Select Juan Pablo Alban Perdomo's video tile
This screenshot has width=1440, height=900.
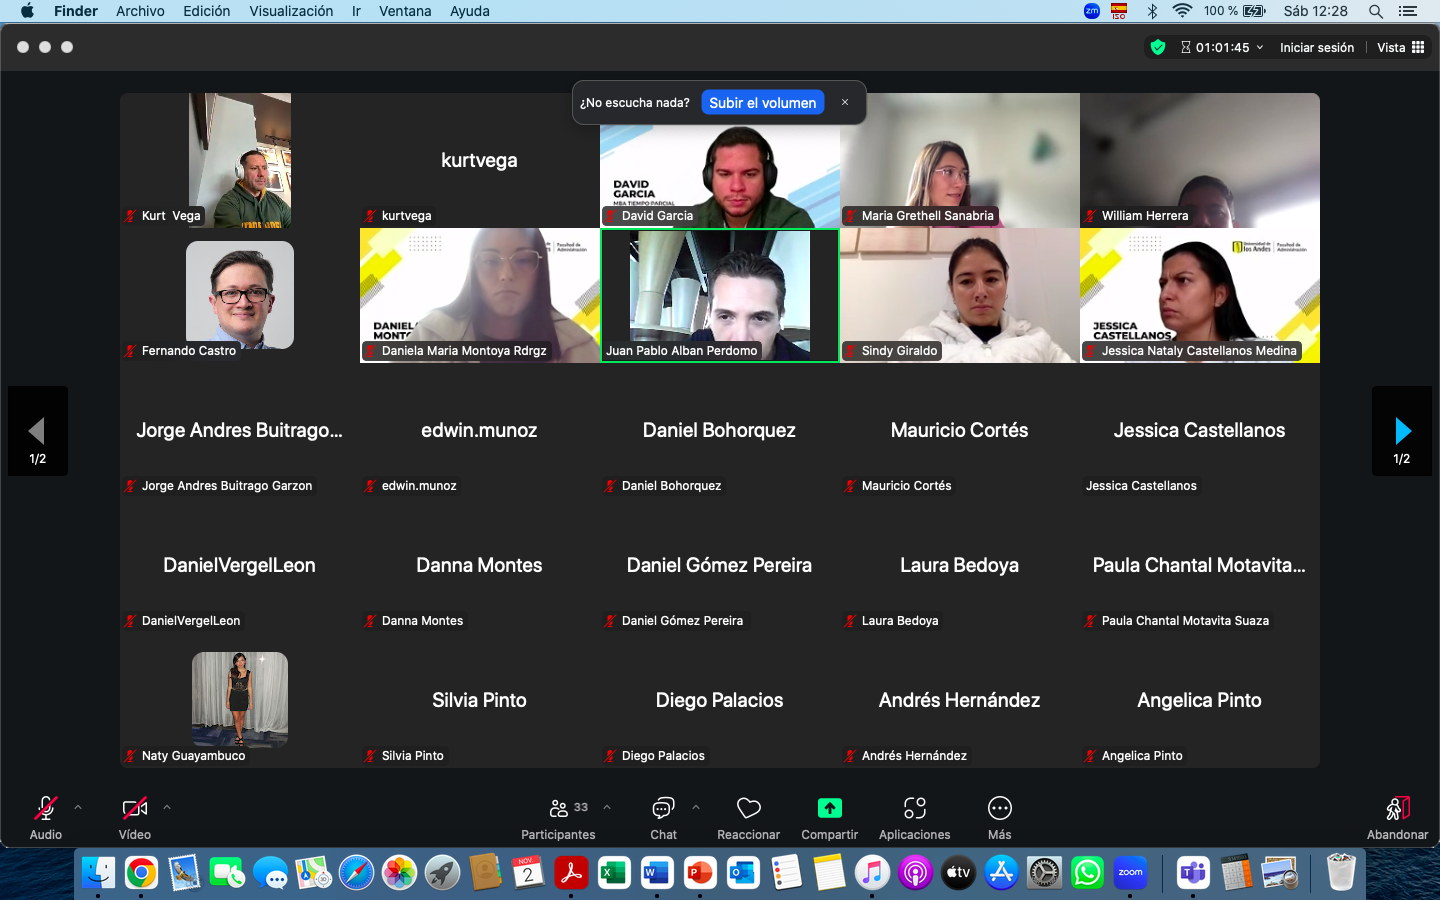coord(720,295)
